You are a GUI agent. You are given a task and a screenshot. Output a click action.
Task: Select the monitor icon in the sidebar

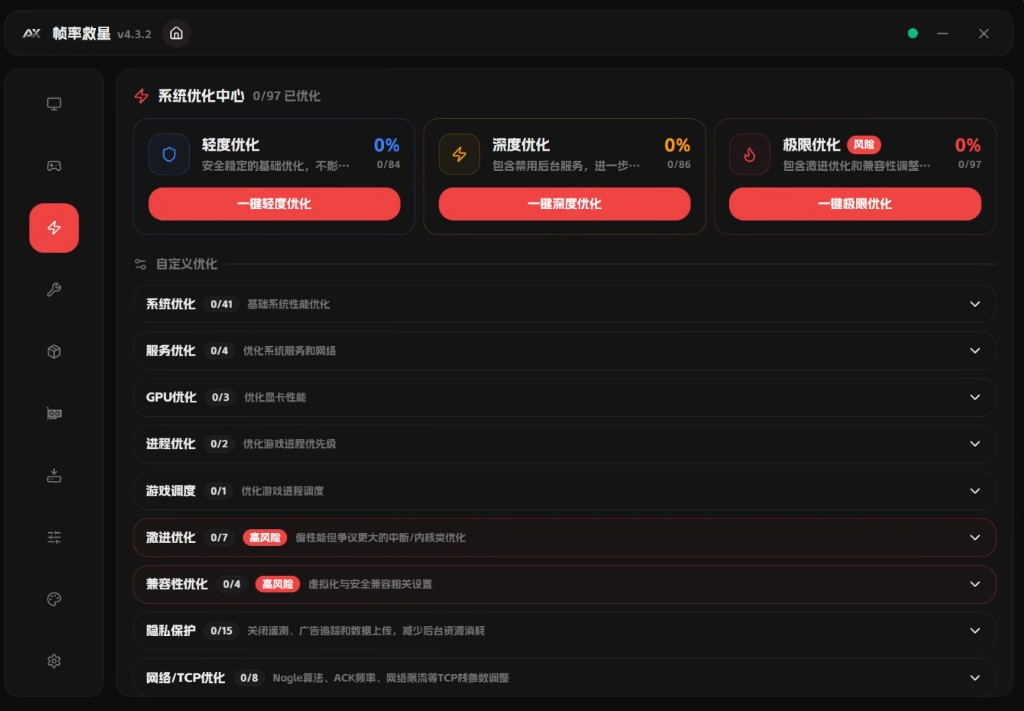tap(53, 103)
